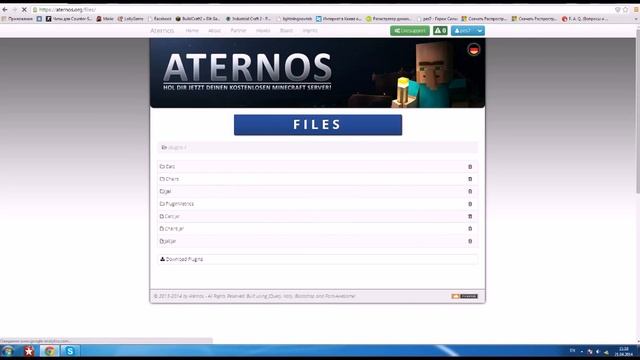Go to Home in the site navigation
Image resolution: width=640 pixels, height=360 pixels.
click(x=192, y=31)
